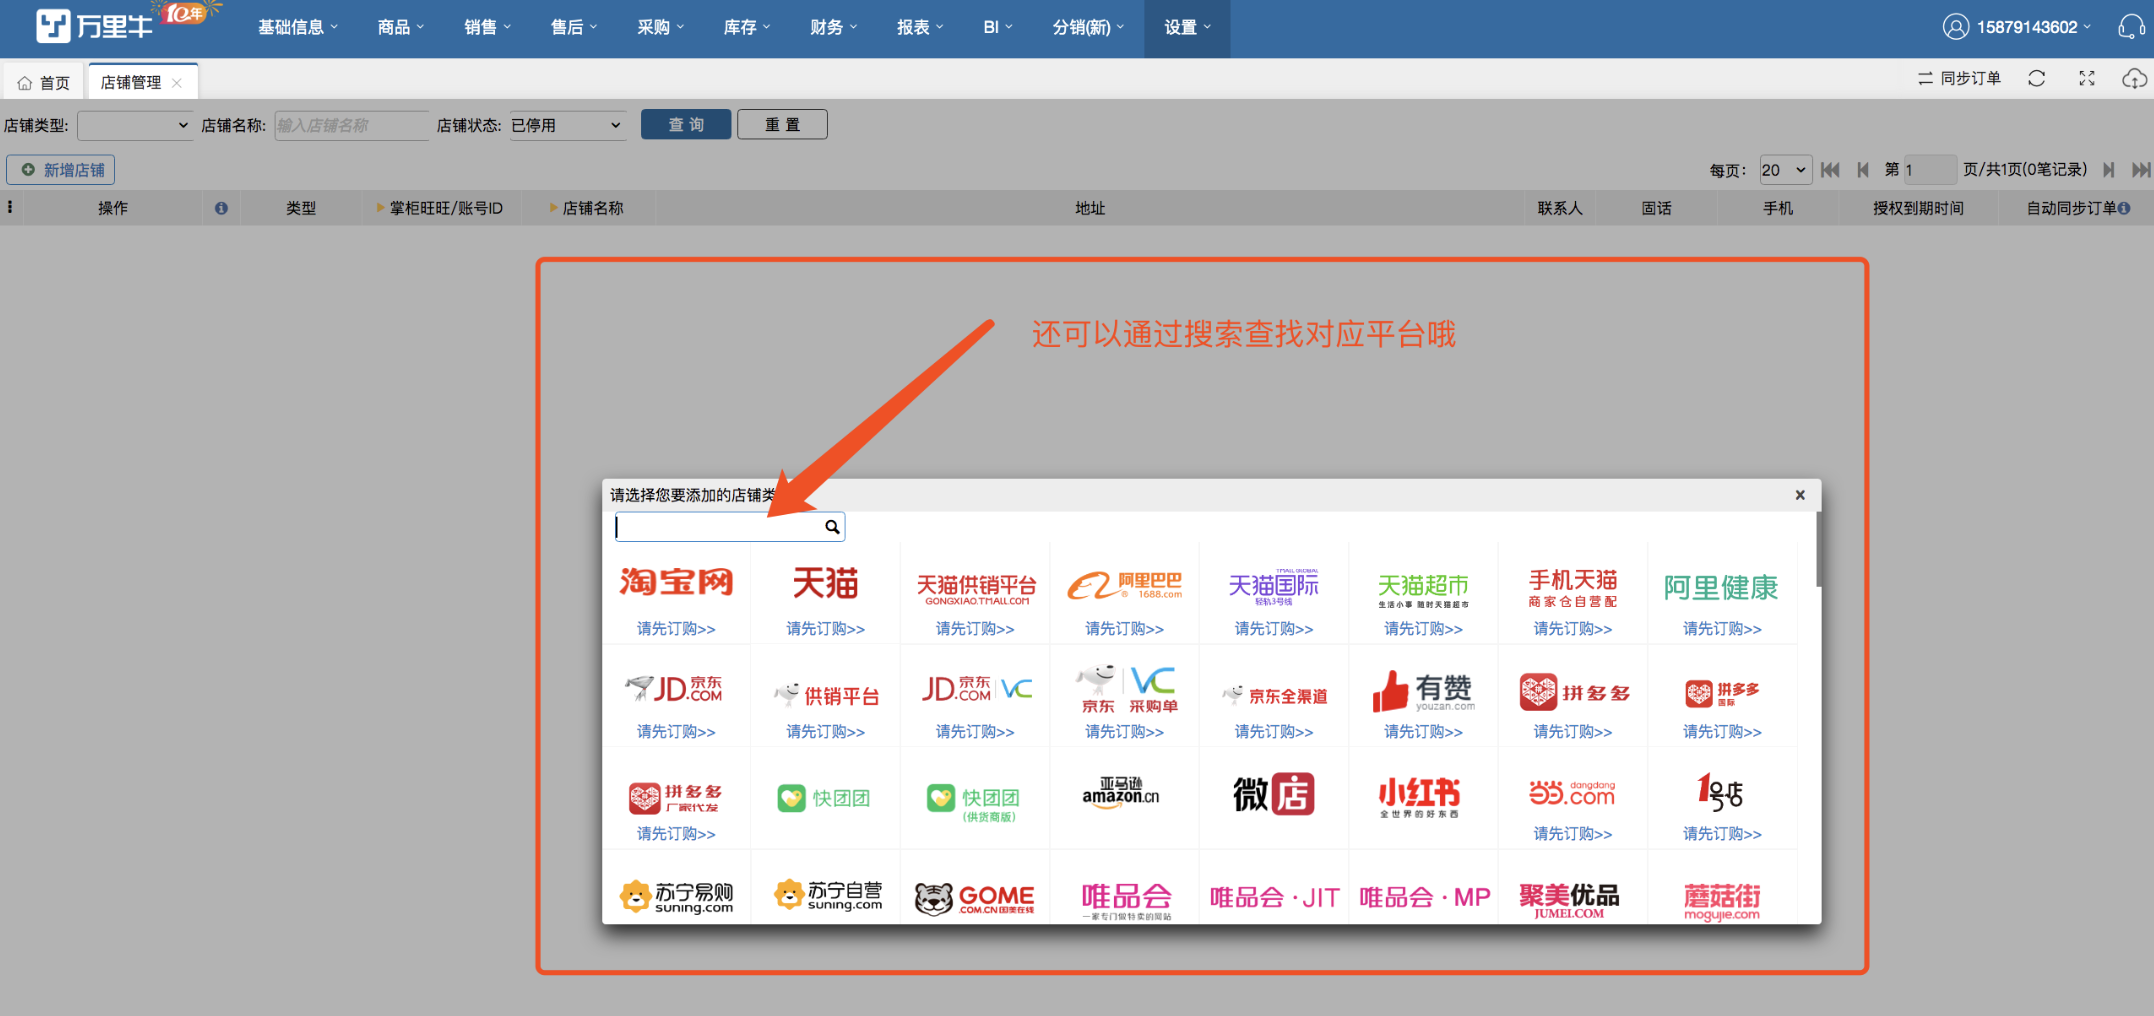Close the store type selection dialog
Image resolution: width=2154 pixels, height=1016 pixels.
coord(1800,495)
